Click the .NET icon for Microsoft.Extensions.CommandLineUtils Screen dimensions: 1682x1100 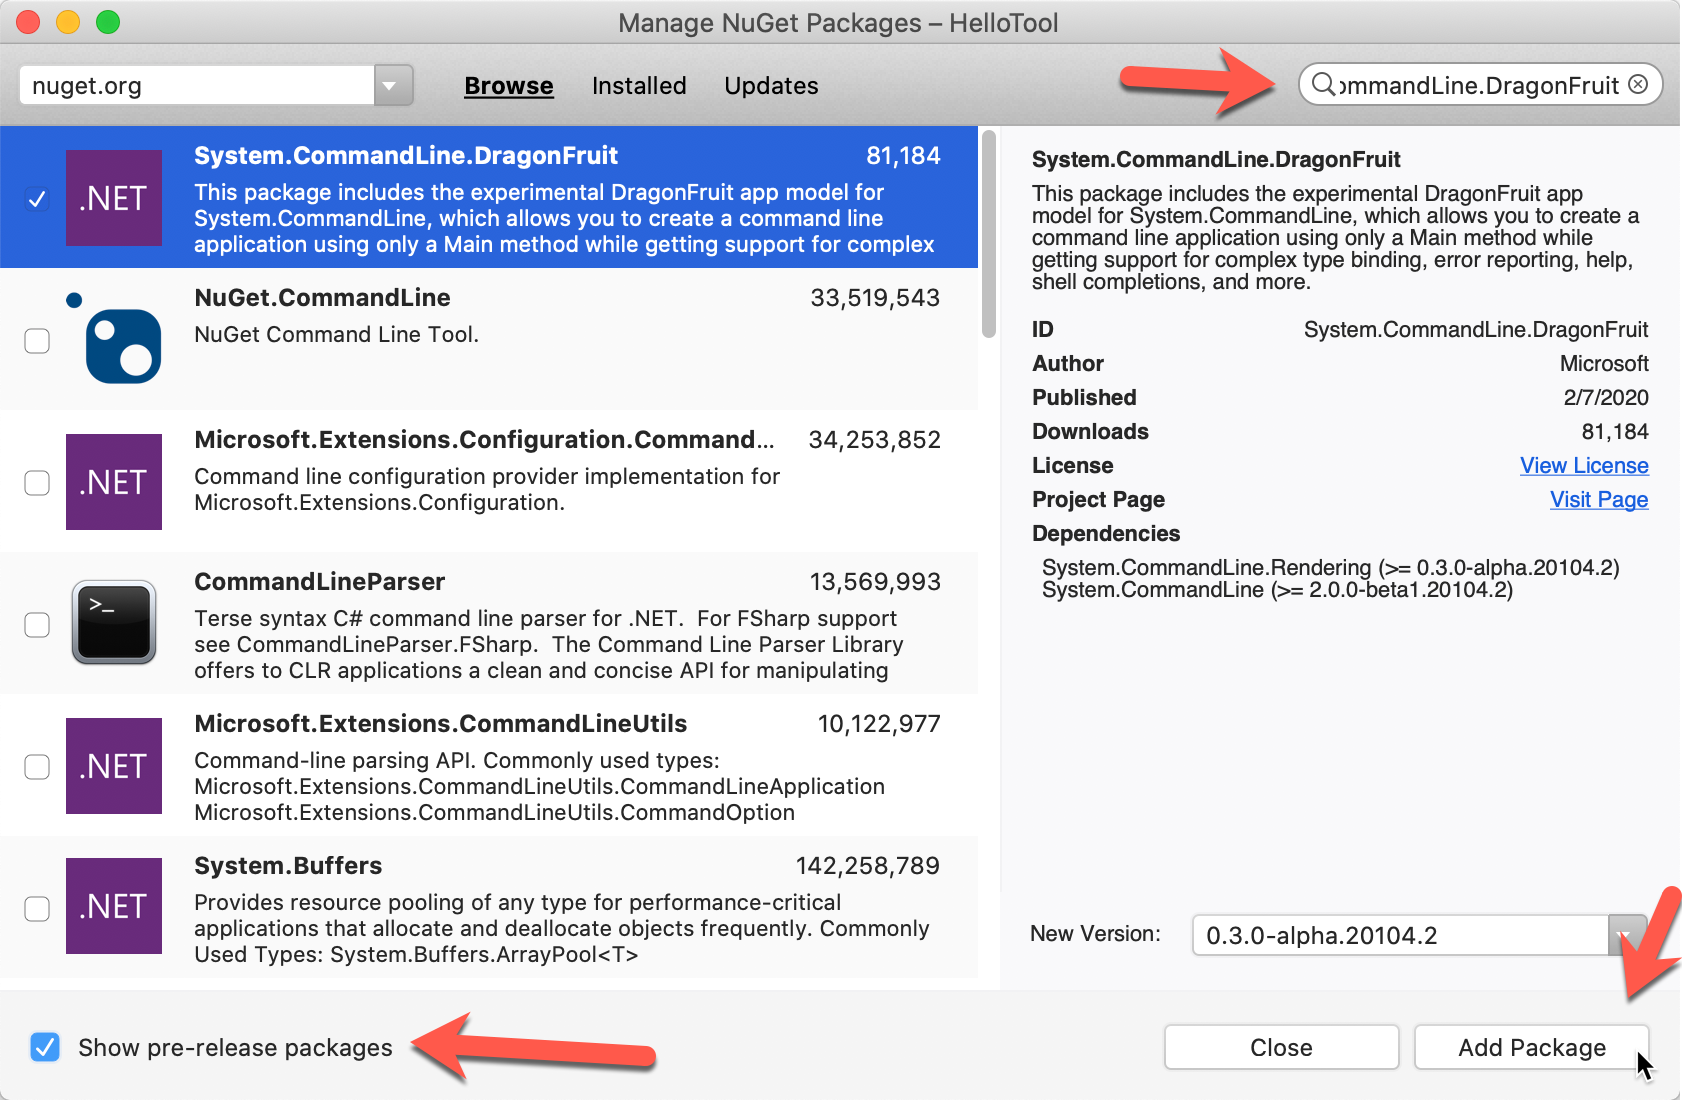click(113, 766)
